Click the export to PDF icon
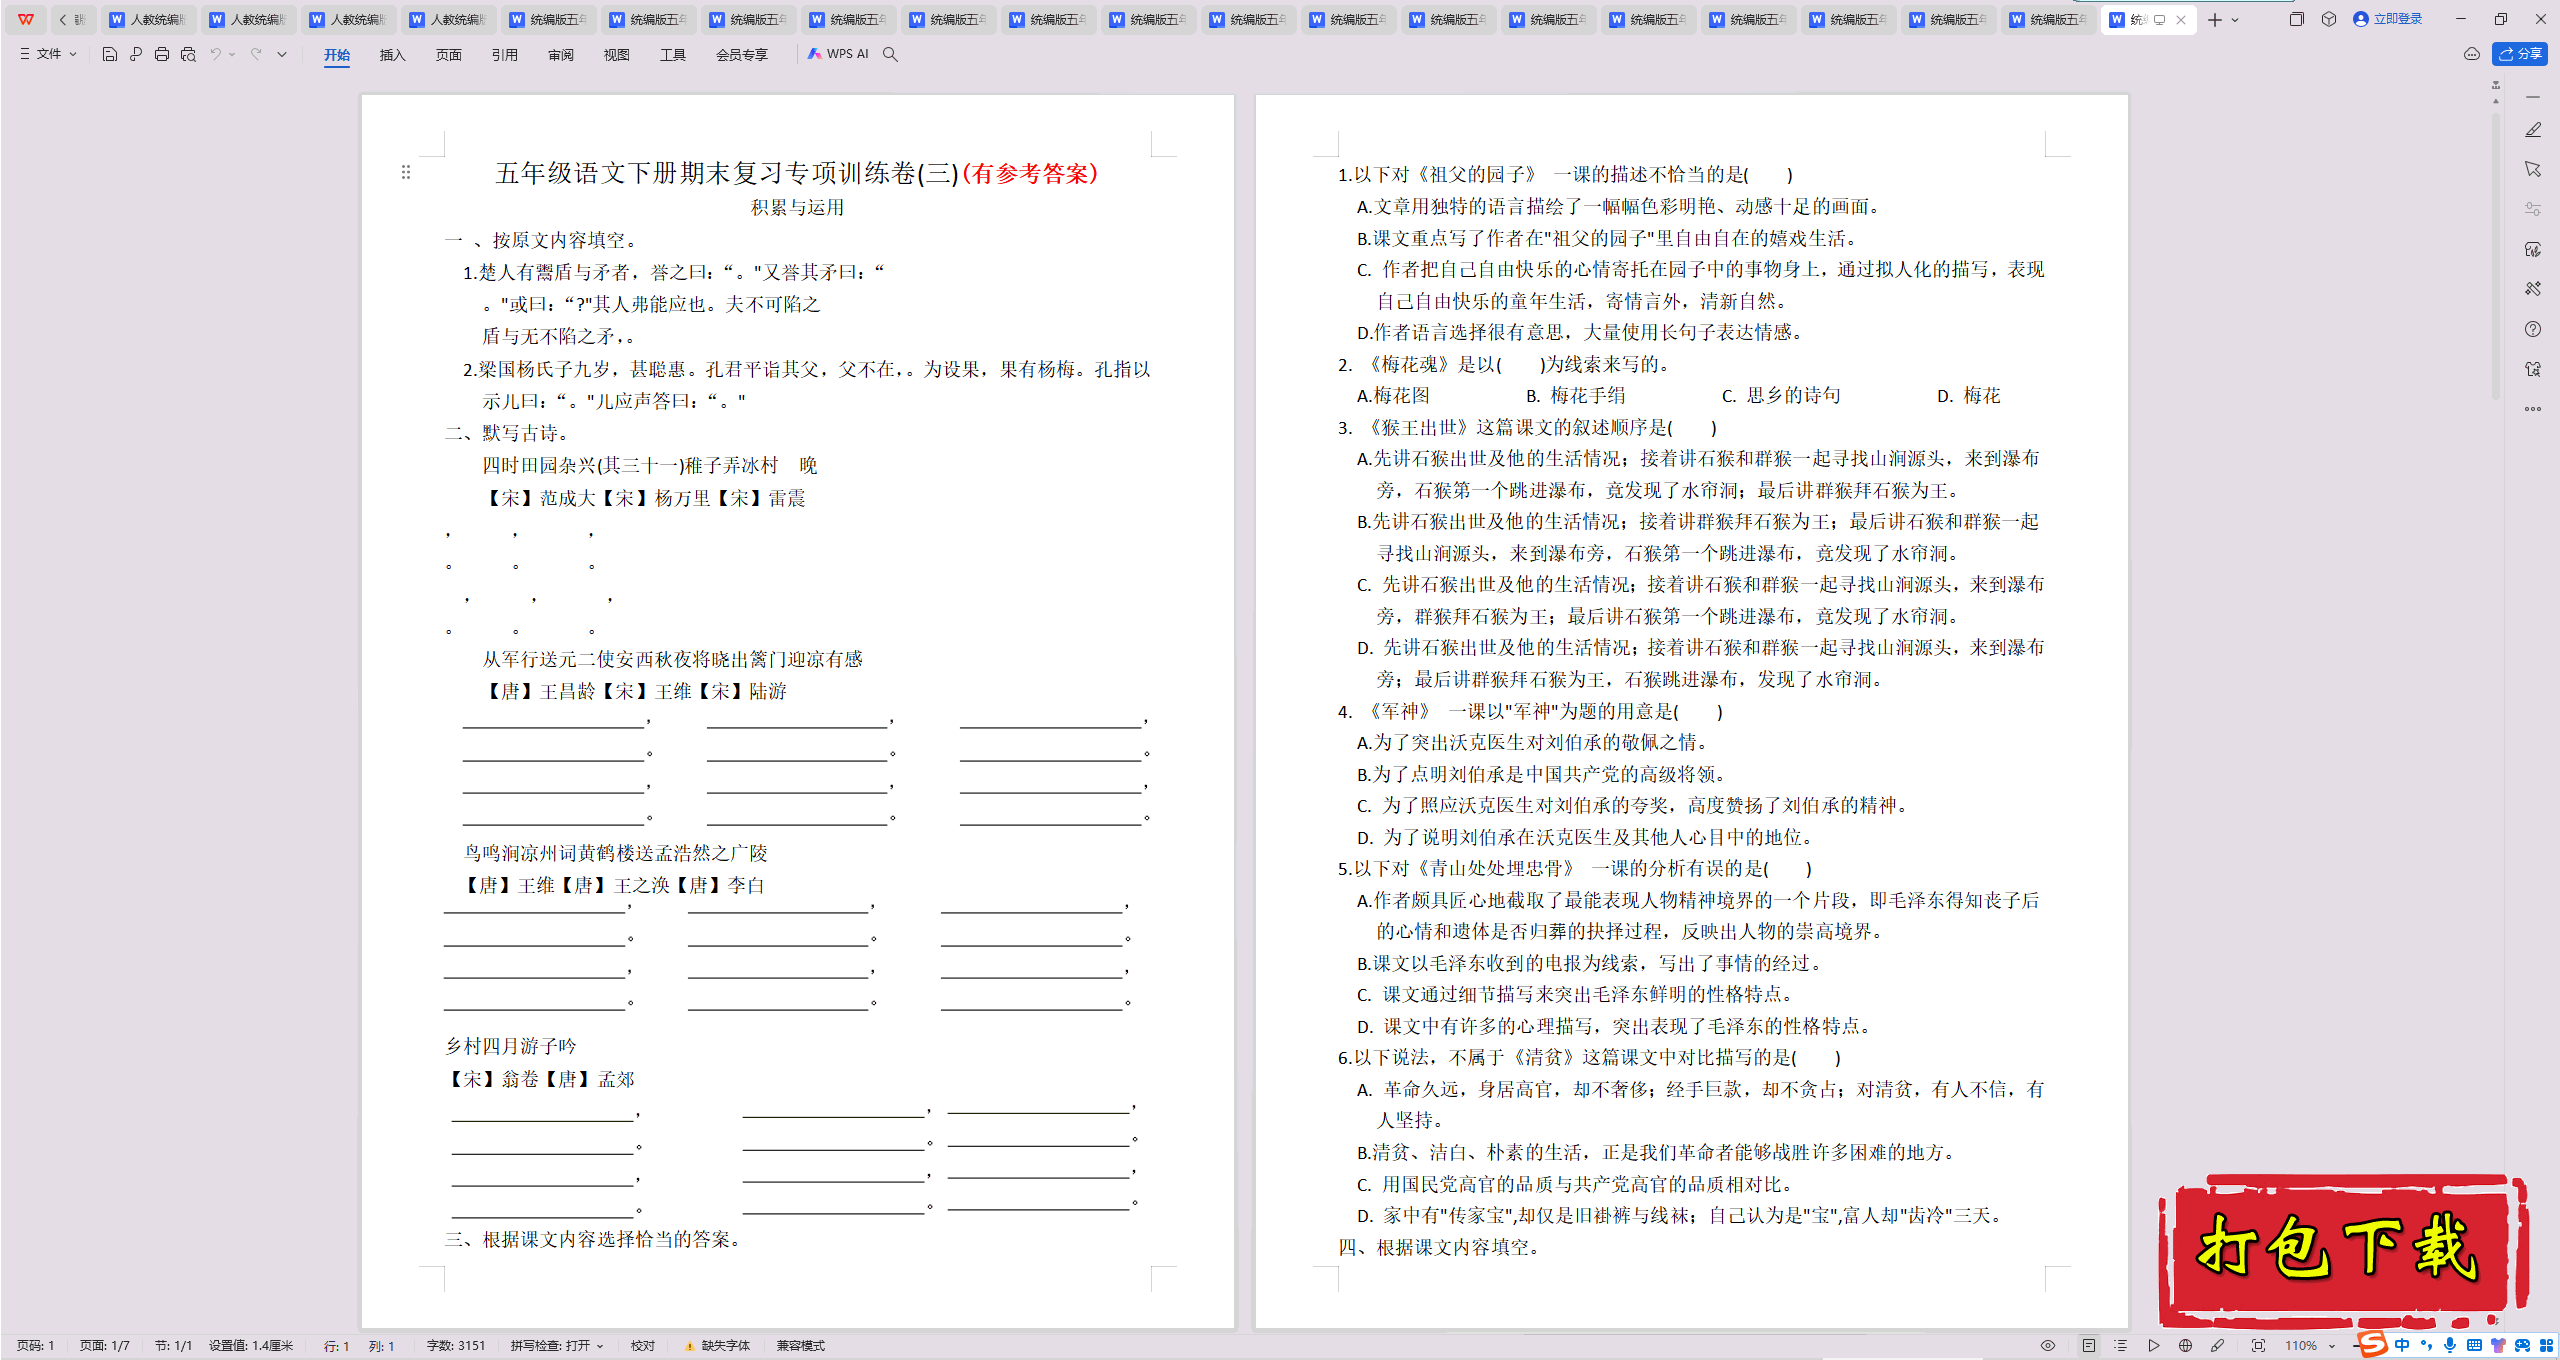This screenshot has height=1360, width=2560. (136, 54)
